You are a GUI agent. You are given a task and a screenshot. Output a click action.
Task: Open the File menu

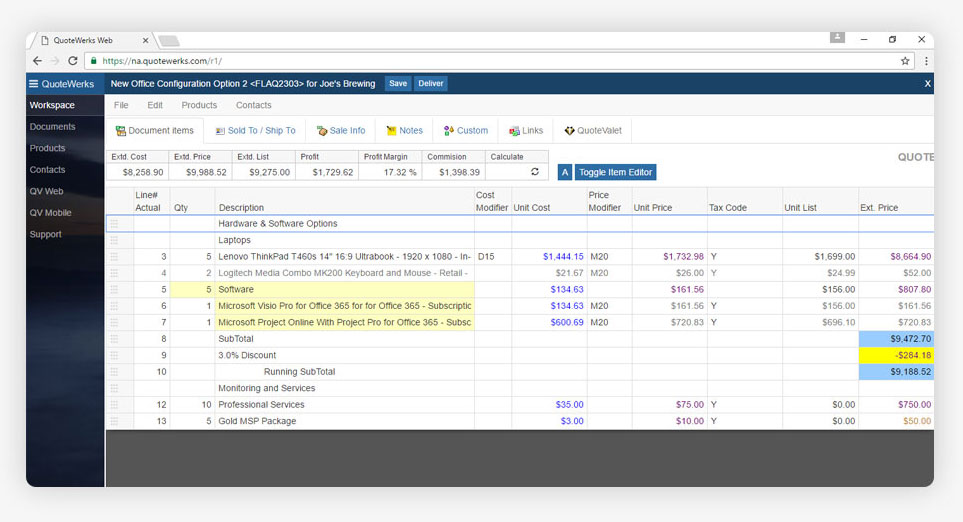(x=121, y=105)
